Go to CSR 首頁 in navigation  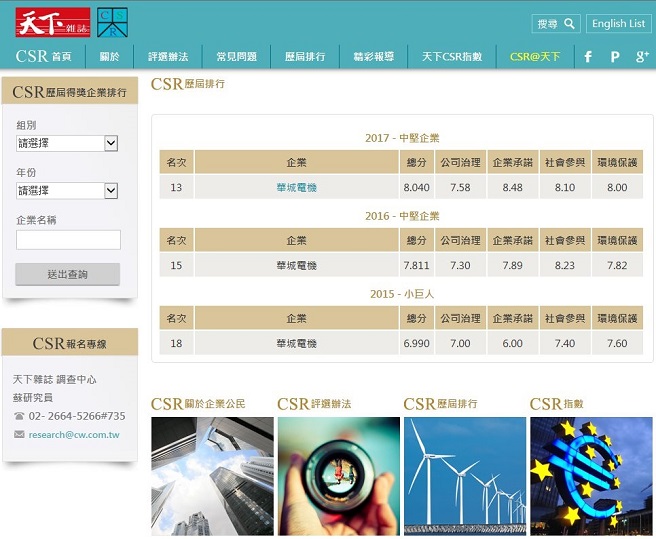click(x=44, y=56)
